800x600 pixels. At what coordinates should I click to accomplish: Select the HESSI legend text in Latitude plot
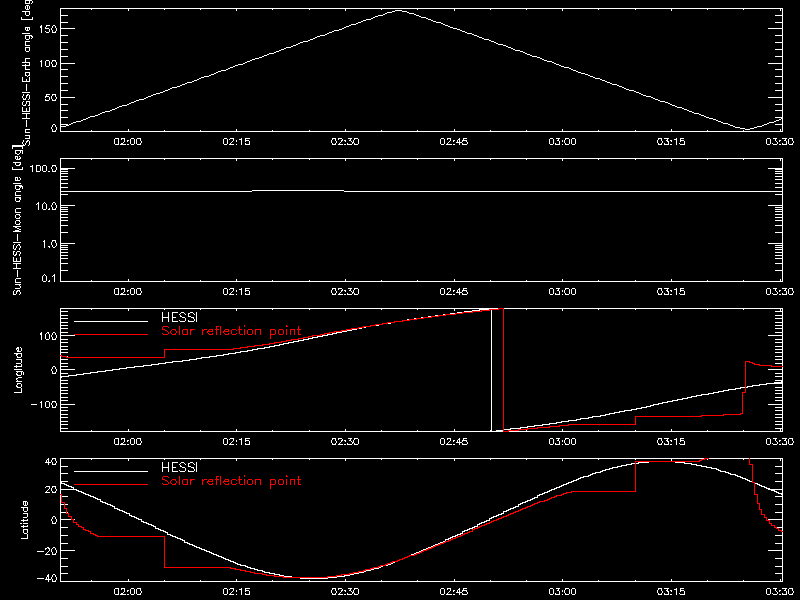pyautogui.click(x=179, y=467)
